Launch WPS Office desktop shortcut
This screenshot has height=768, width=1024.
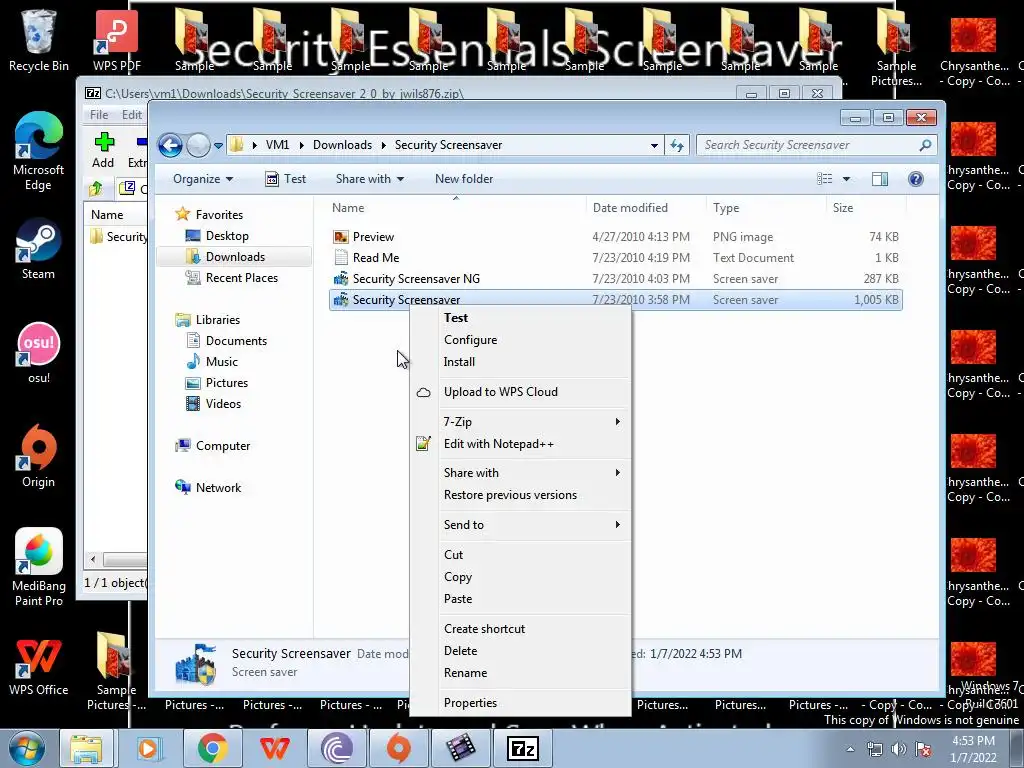39,667
